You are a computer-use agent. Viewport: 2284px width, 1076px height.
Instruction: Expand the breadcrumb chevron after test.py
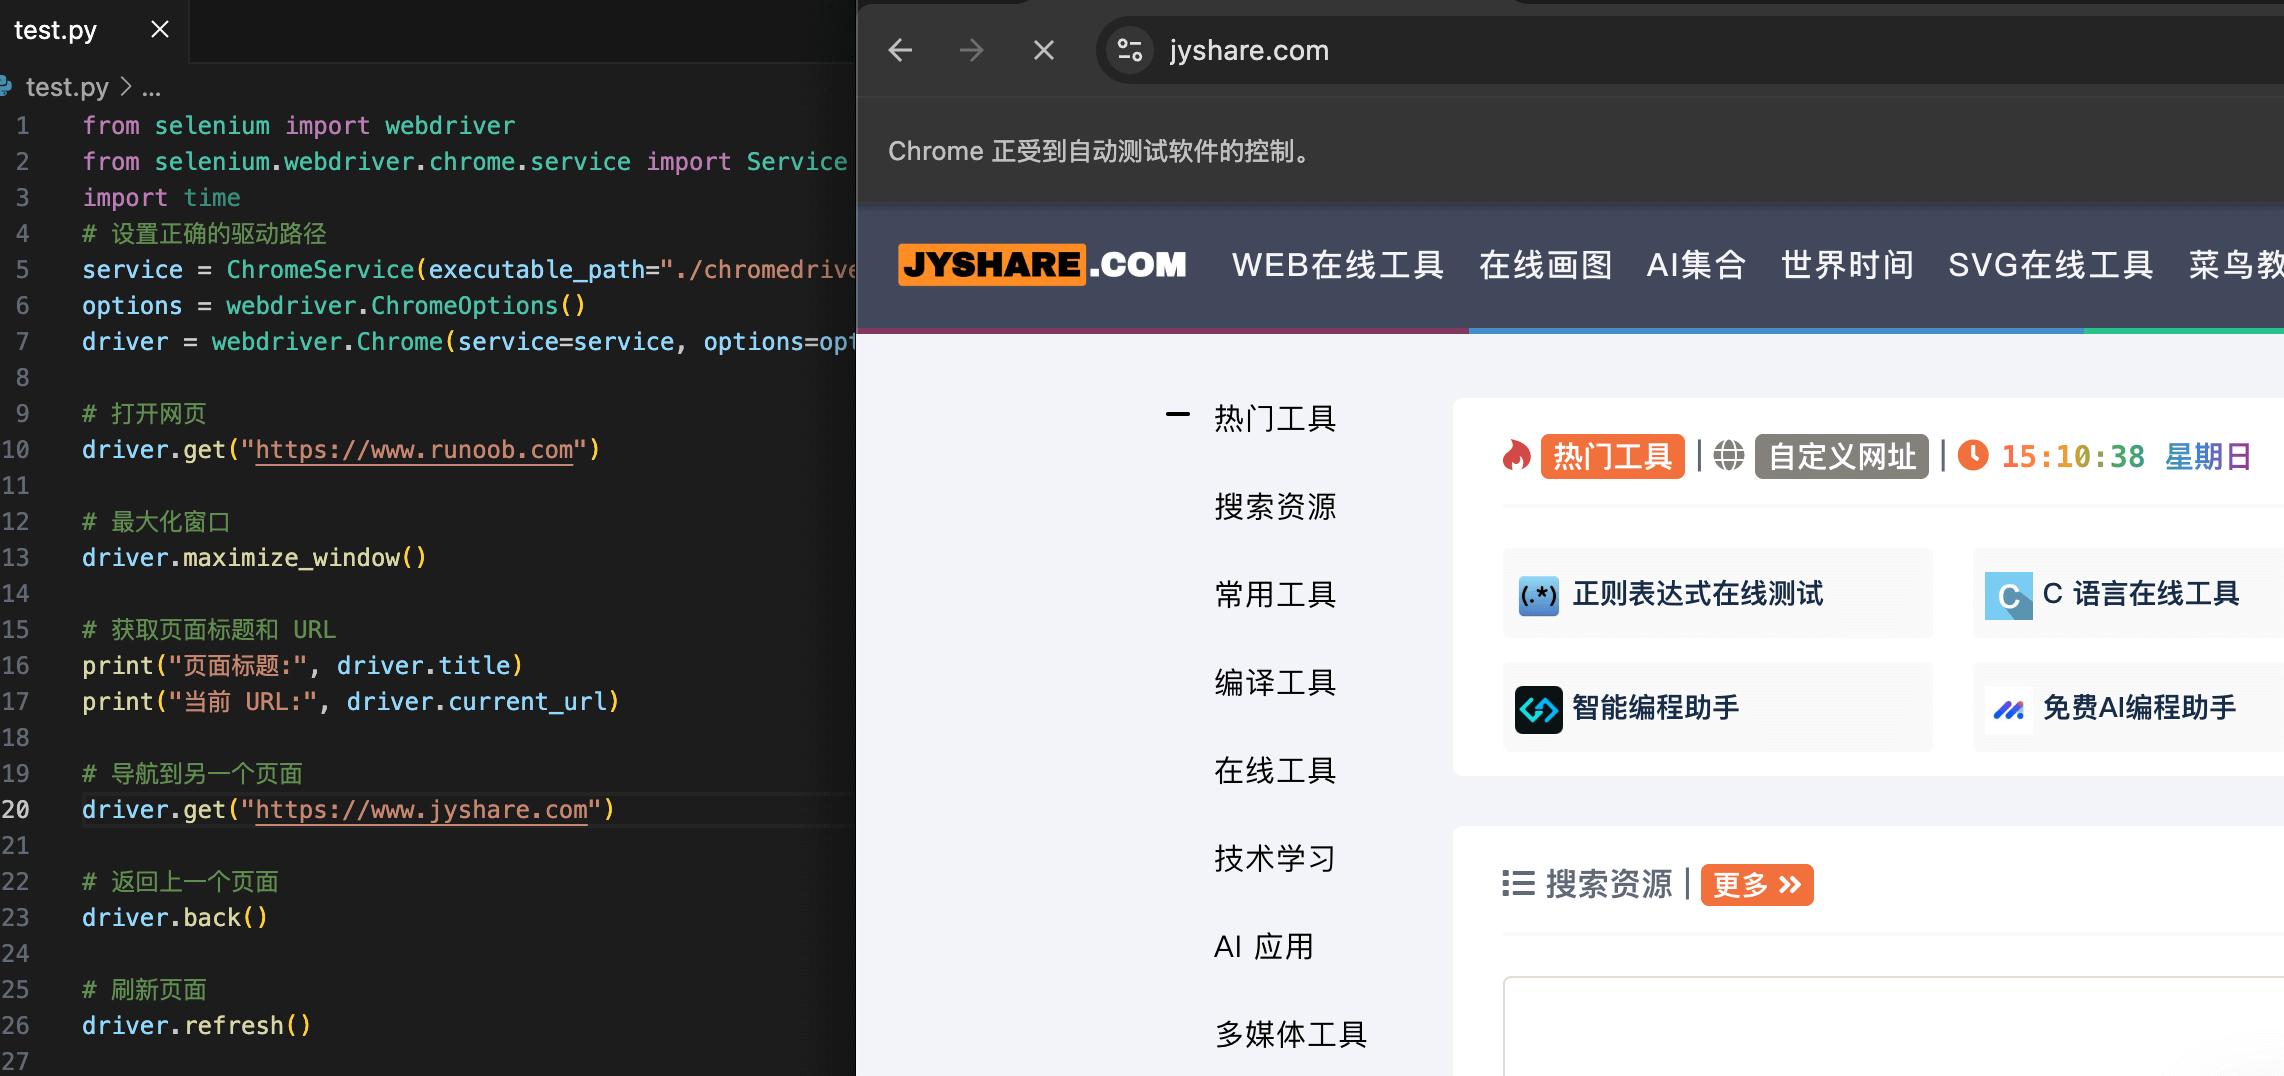[126, 87]
